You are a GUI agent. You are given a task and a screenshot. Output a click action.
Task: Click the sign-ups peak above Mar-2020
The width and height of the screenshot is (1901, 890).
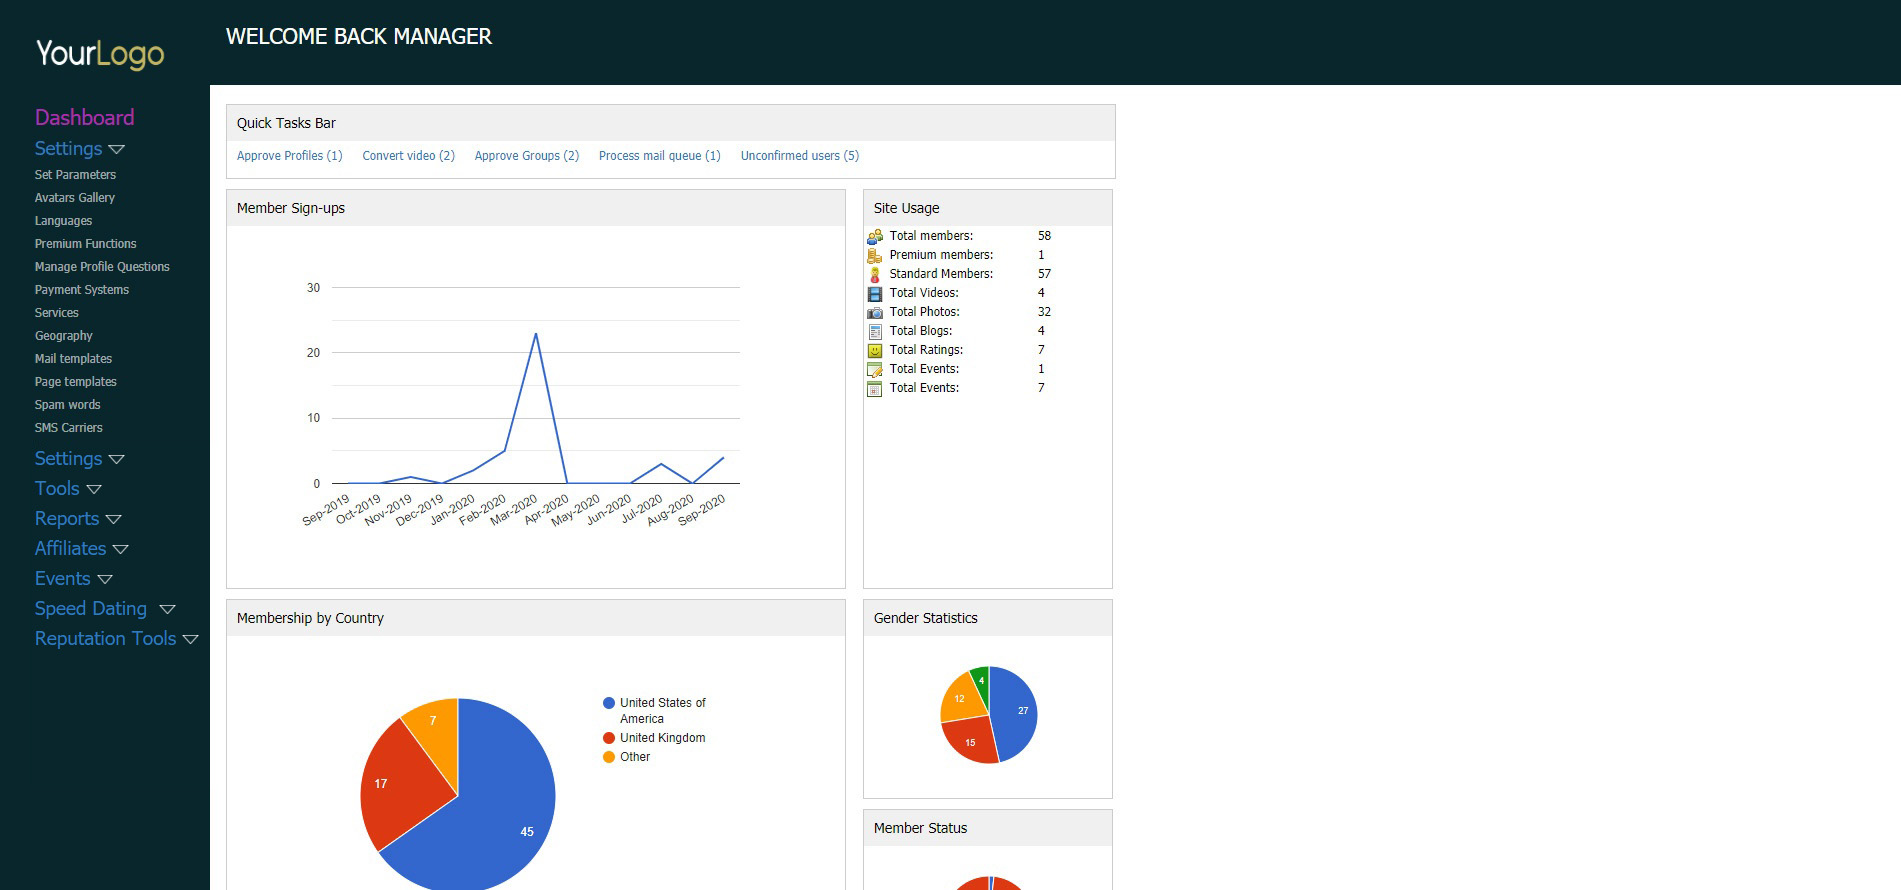click(536, 334)
